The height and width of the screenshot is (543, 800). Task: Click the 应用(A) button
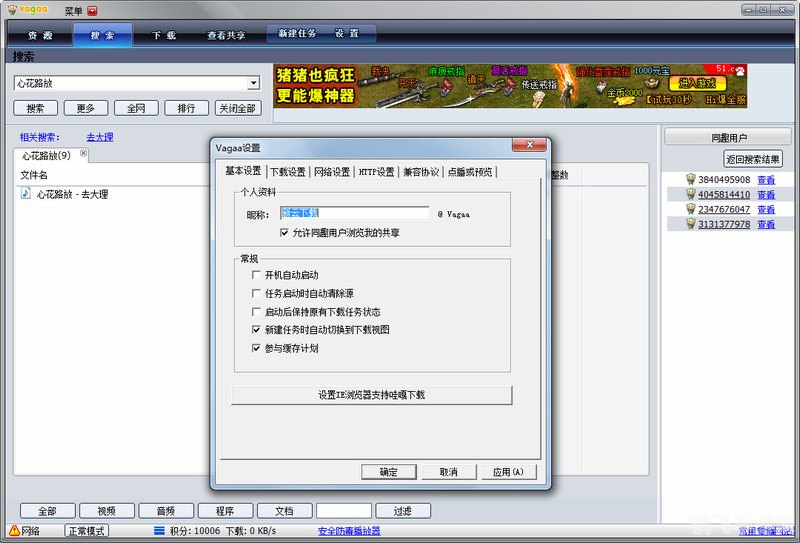(x=508, y=472)
